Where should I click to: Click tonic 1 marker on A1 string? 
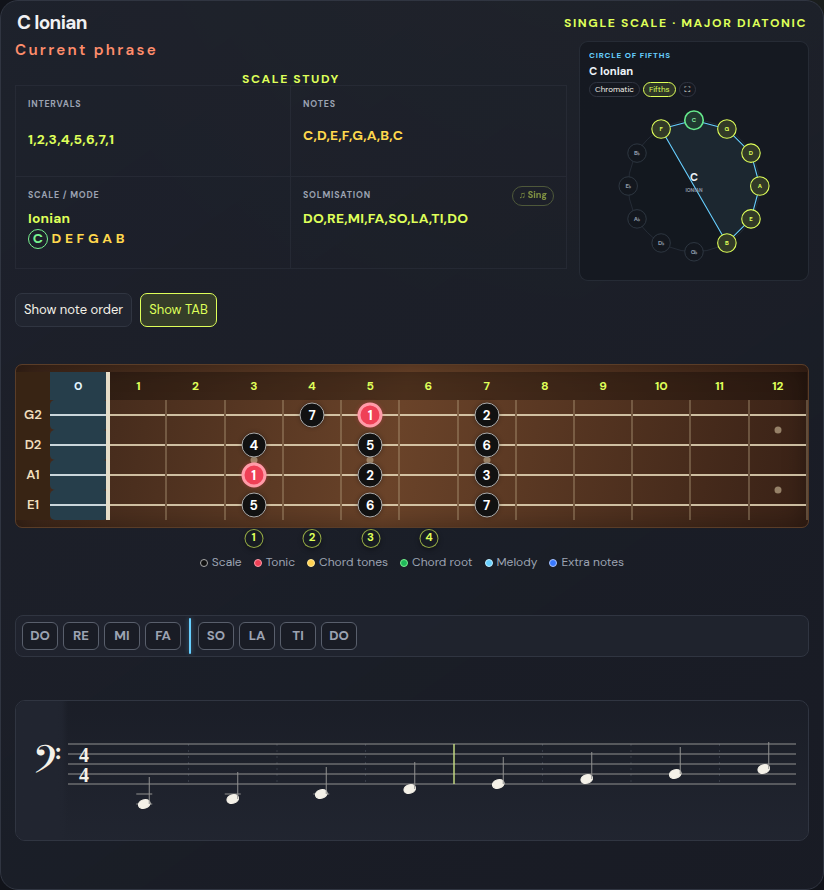tap(254, 475)
